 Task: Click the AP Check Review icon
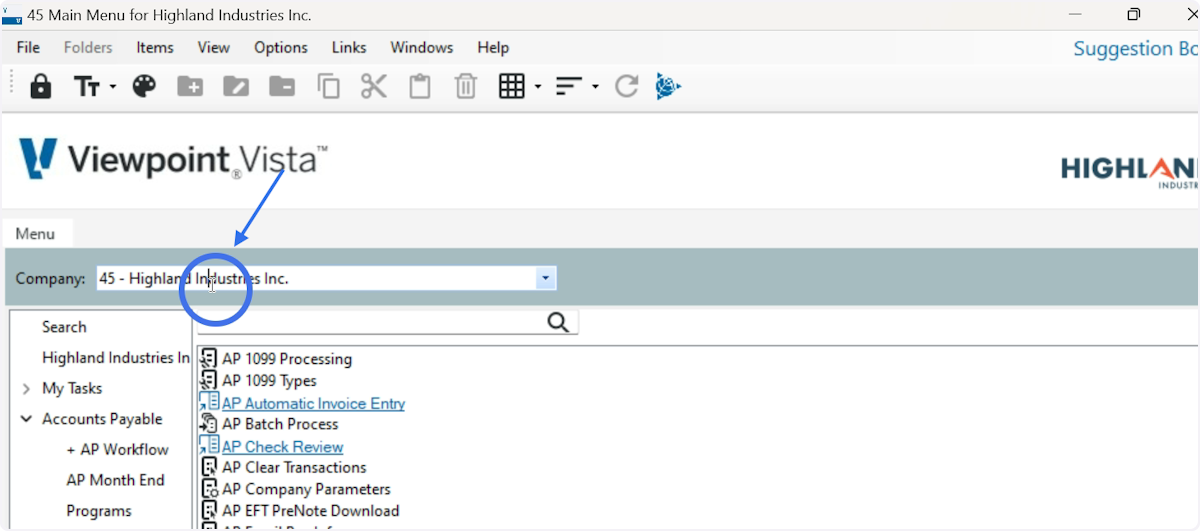(209, 446)
